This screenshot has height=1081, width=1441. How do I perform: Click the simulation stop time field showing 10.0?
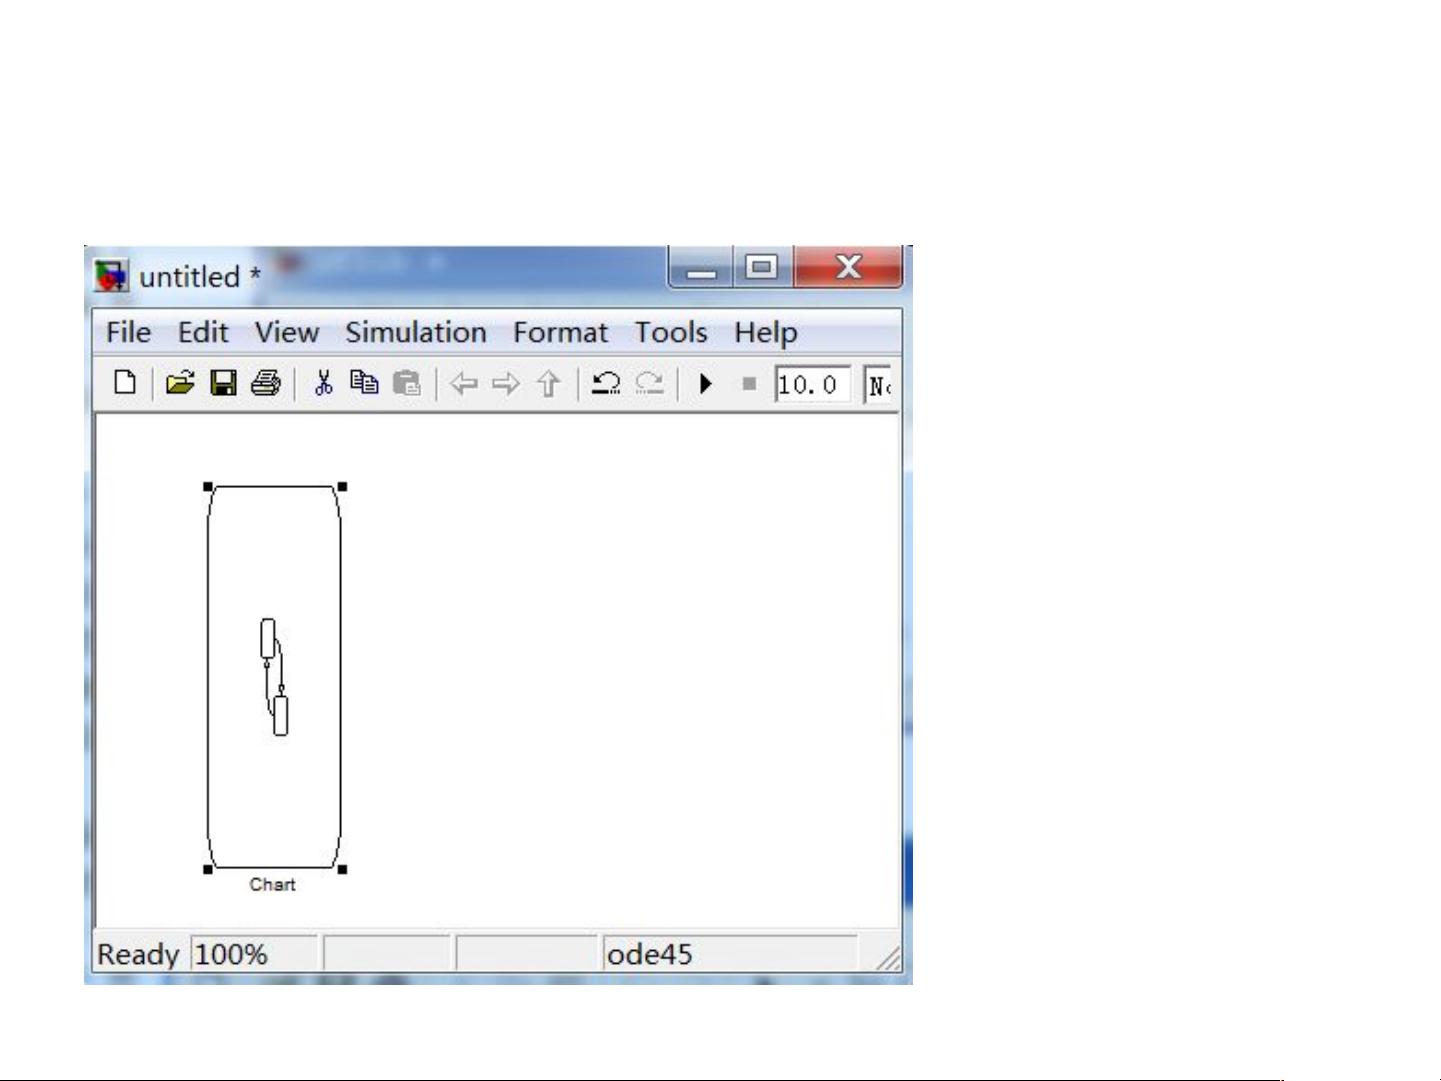(811, 384)
